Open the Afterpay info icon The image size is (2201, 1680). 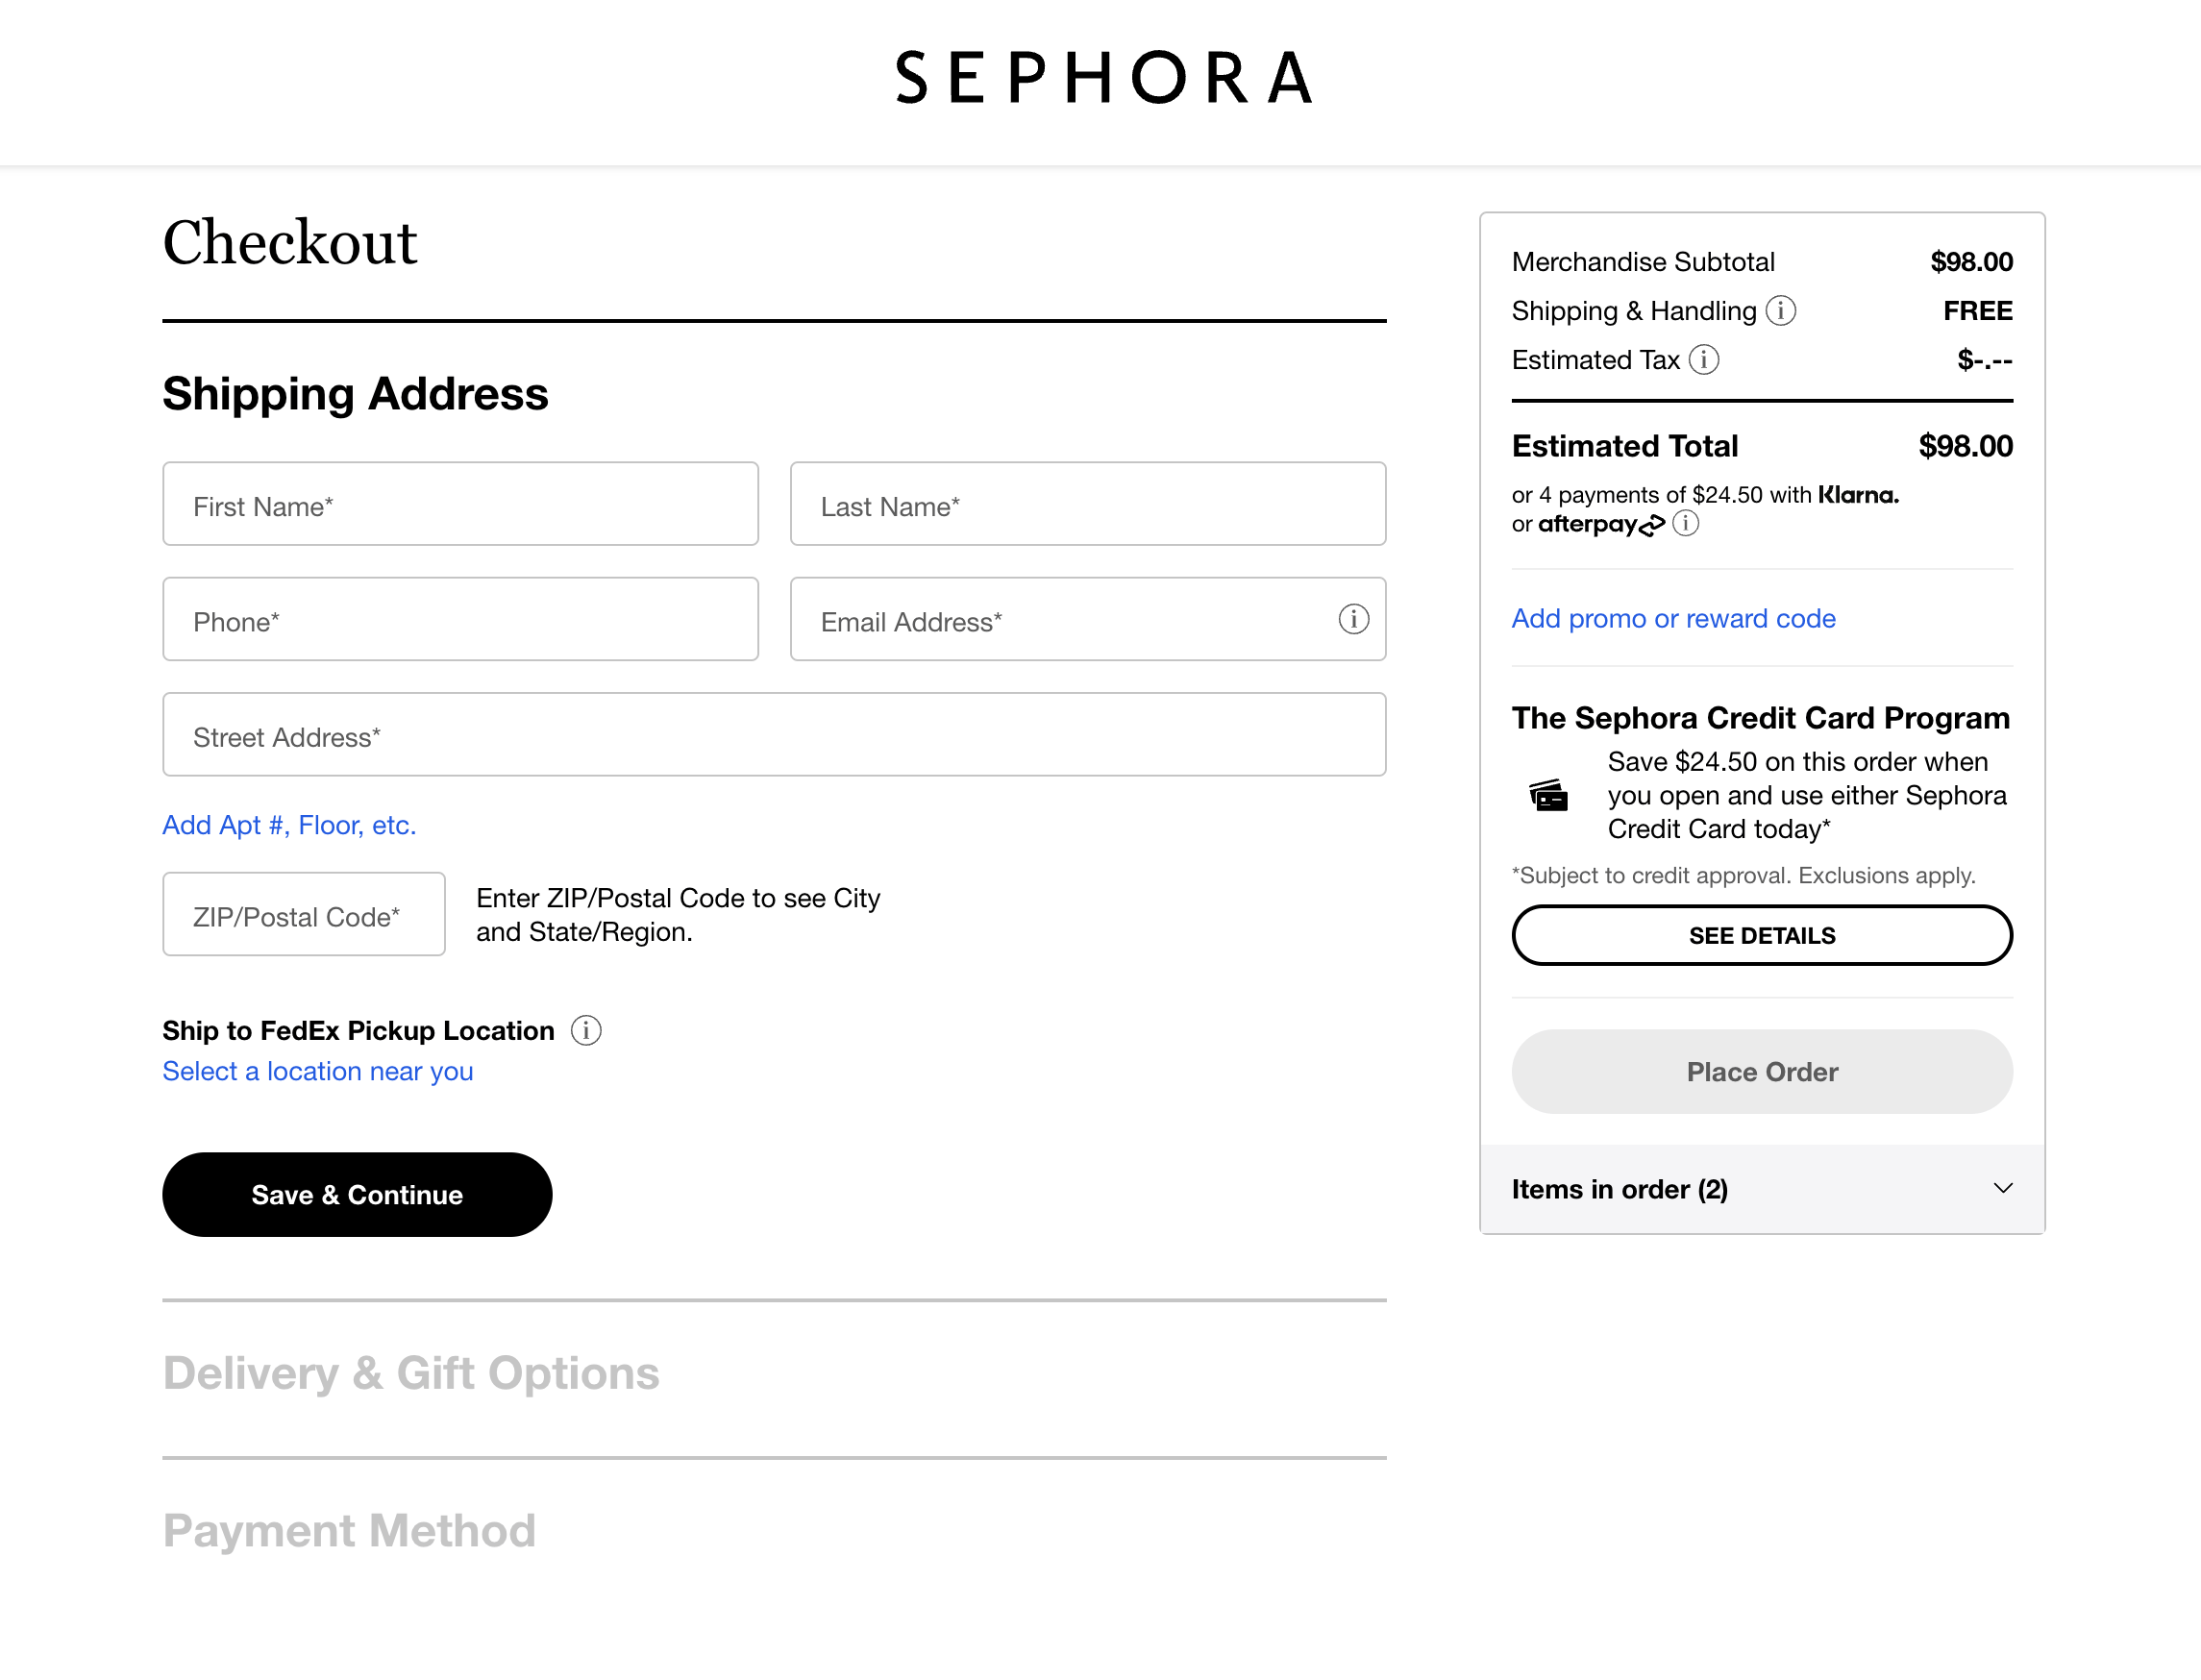[1686, 523]
